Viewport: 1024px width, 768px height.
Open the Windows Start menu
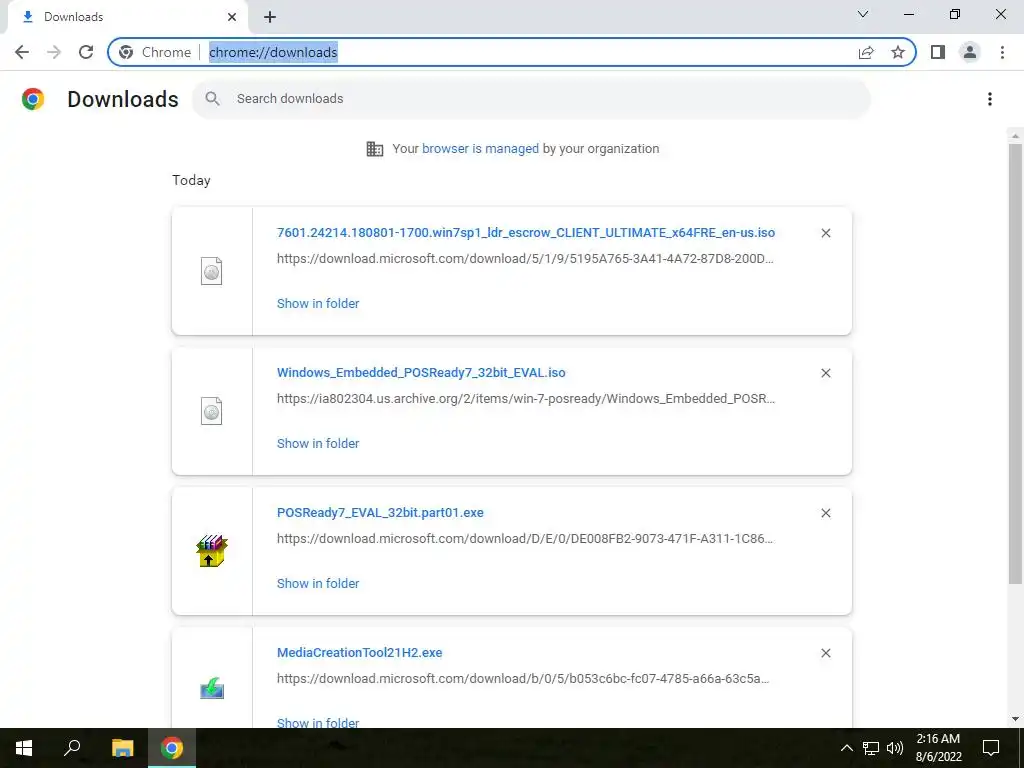(24, 748)
